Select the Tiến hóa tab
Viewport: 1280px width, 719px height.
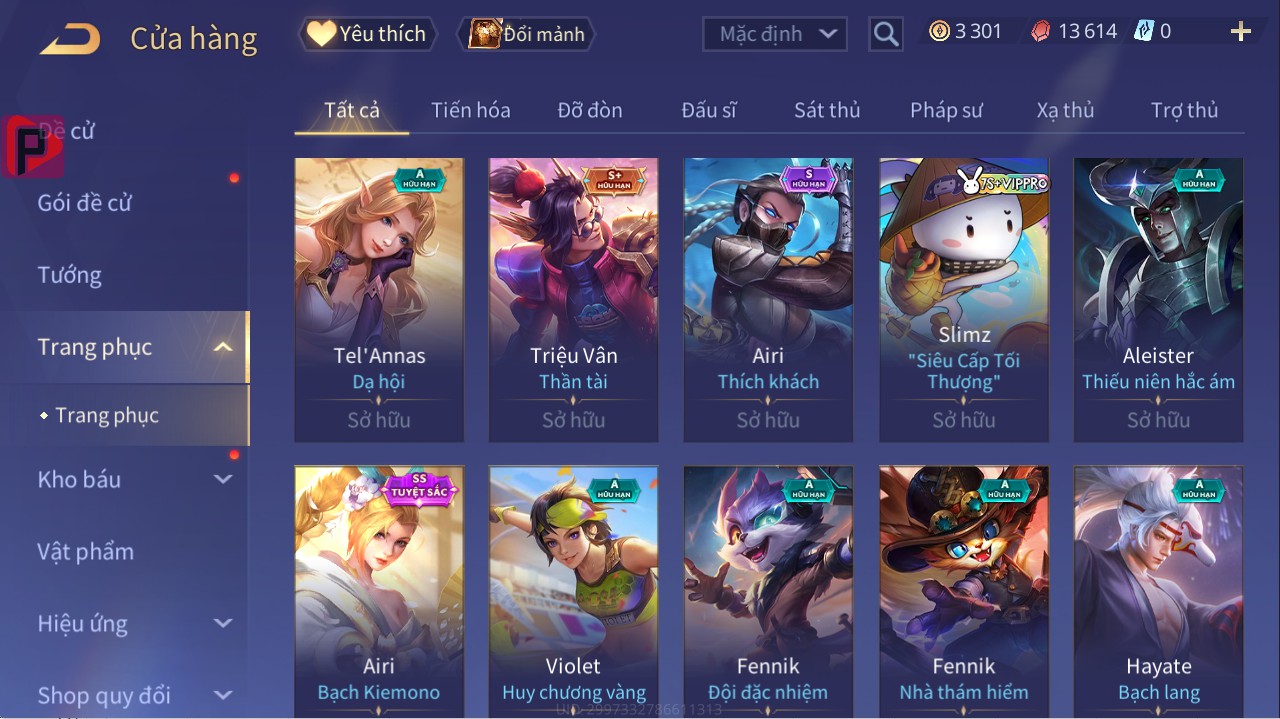click(x=470, y=110)
